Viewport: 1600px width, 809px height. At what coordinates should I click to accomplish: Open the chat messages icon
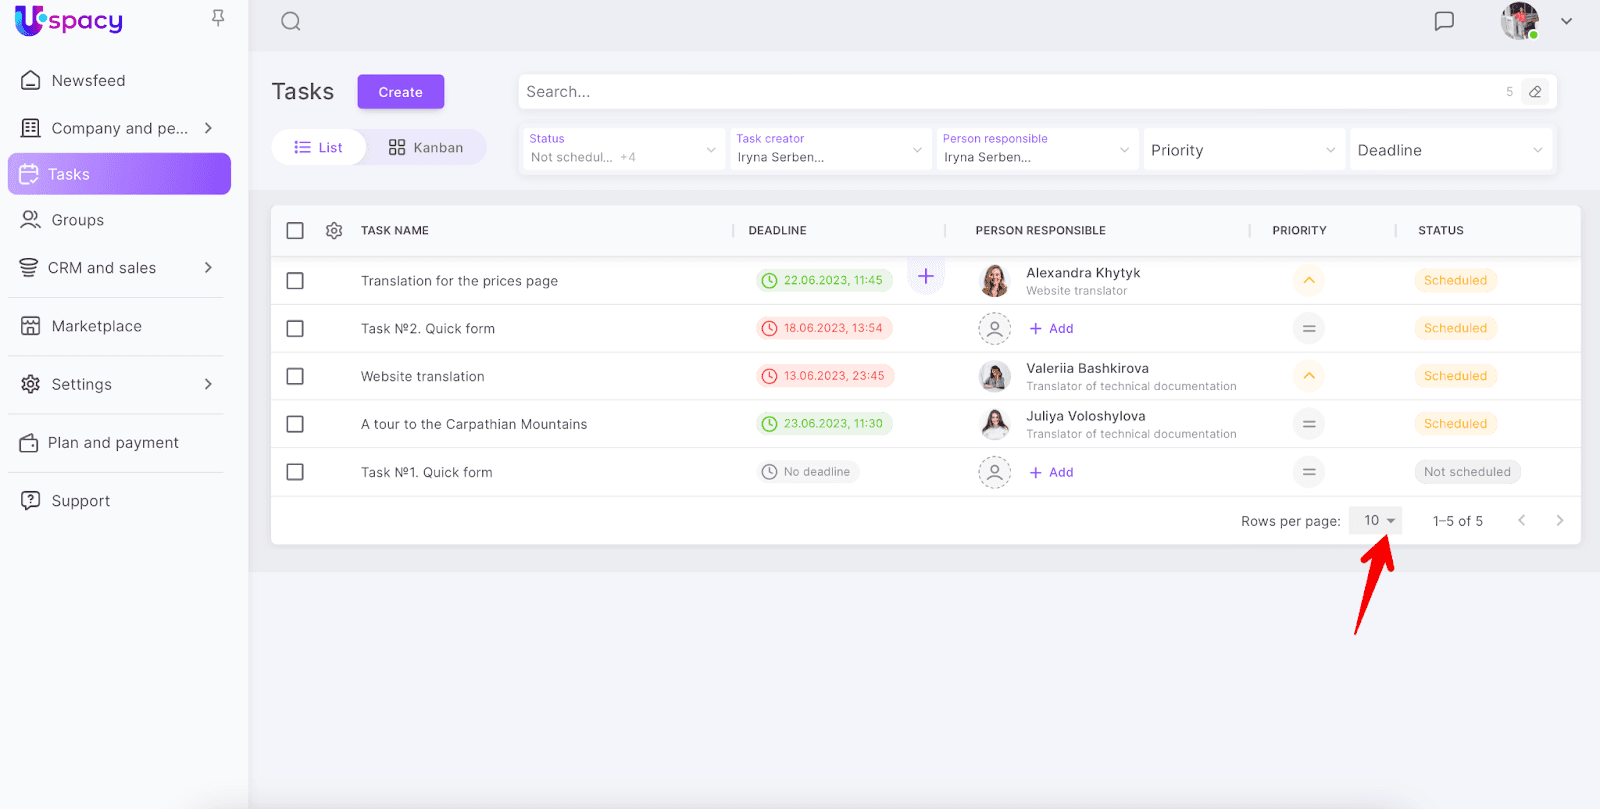click(x=1444, y=21)
